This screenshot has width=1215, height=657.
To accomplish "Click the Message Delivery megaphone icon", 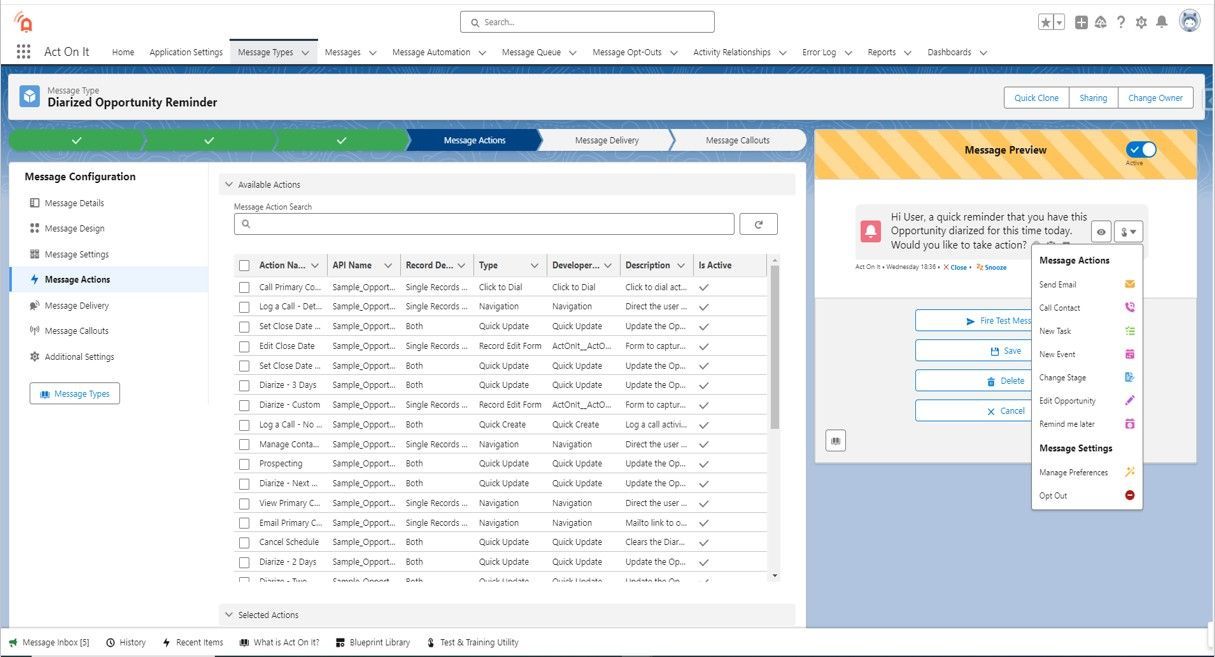I will (x=35, y=306).
